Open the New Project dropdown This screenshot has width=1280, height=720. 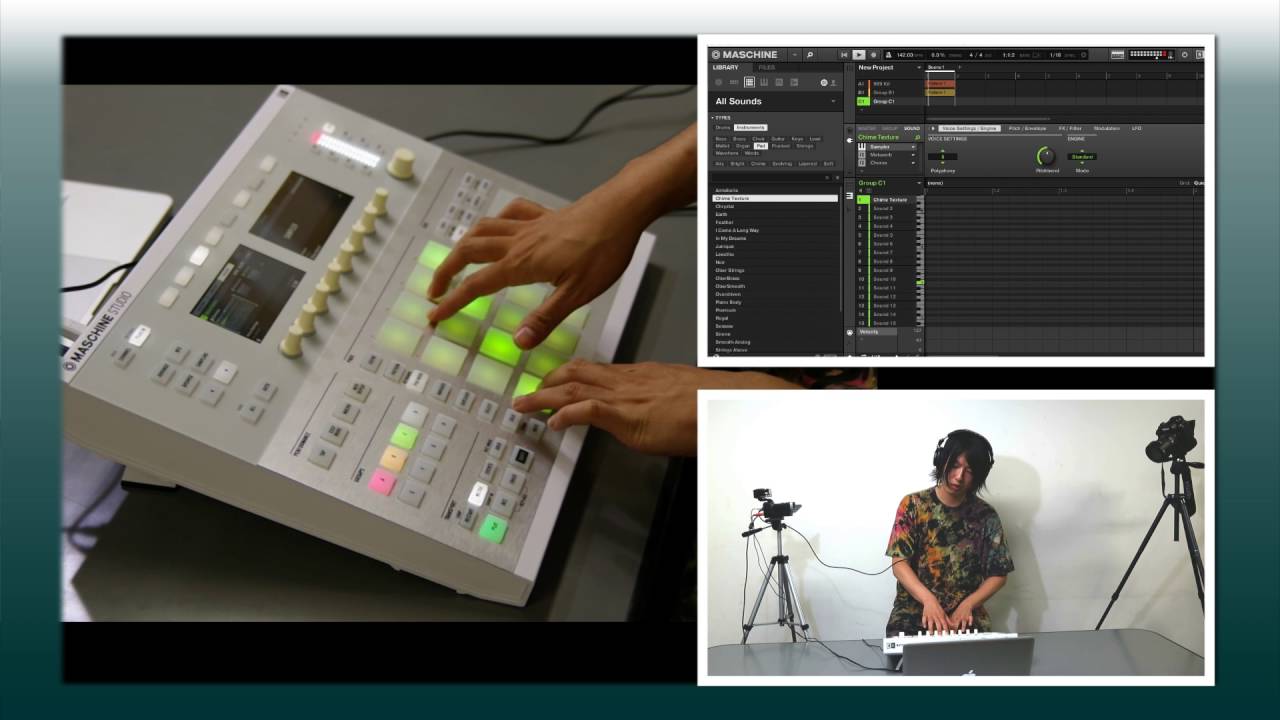(x=918, y=67)
